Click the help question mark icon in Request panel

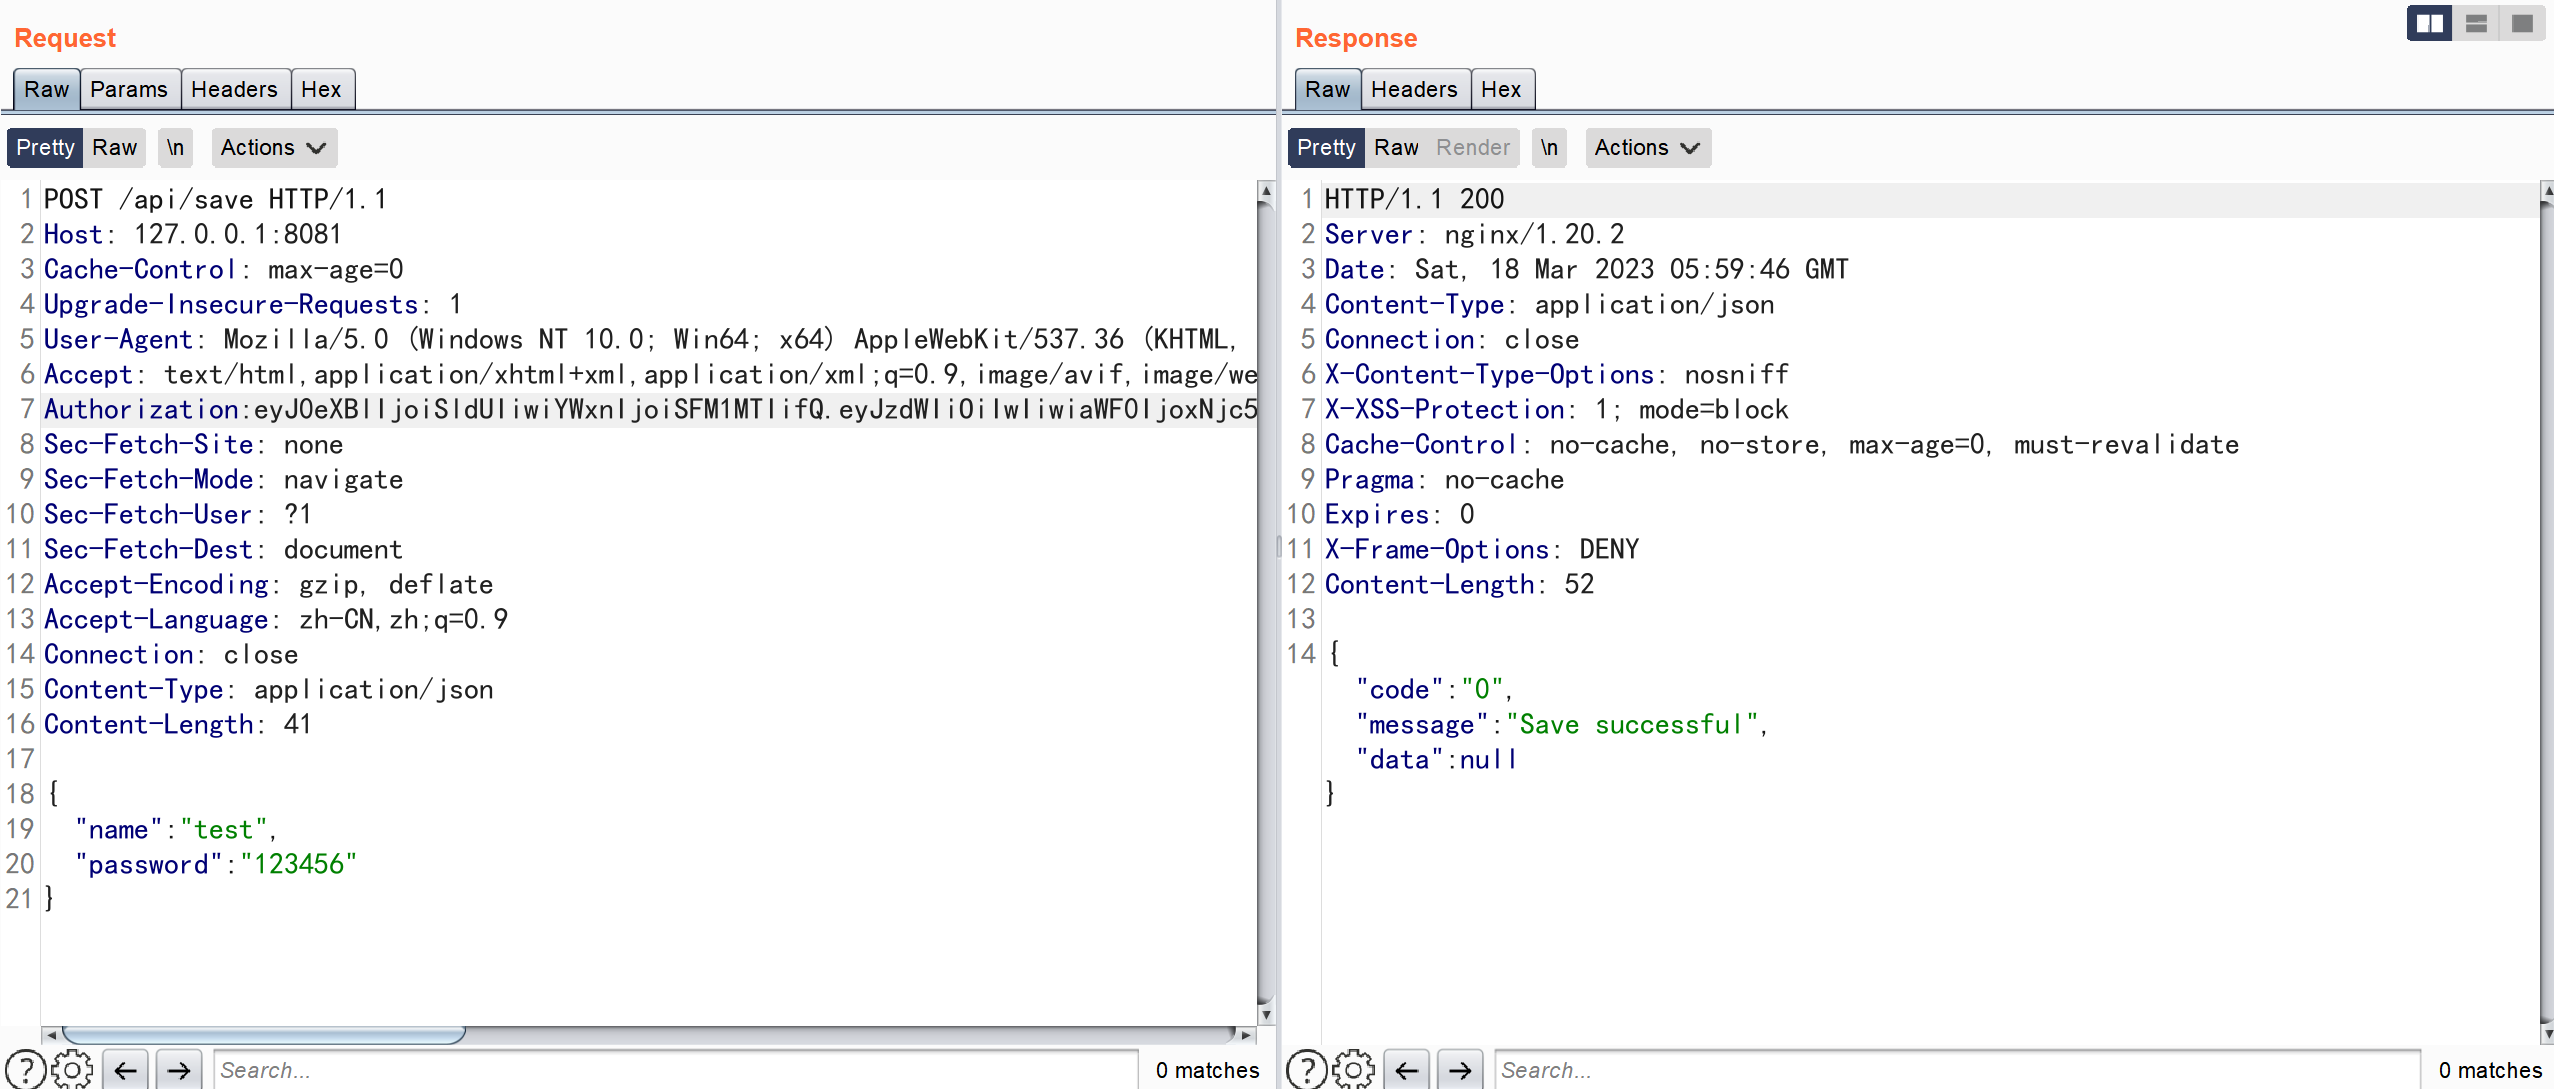tap(21, 1069)
